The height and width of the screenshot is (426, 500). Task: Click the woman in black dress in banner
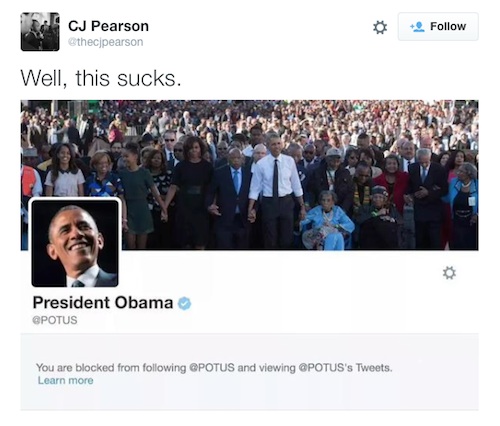(x=190, y=193)
